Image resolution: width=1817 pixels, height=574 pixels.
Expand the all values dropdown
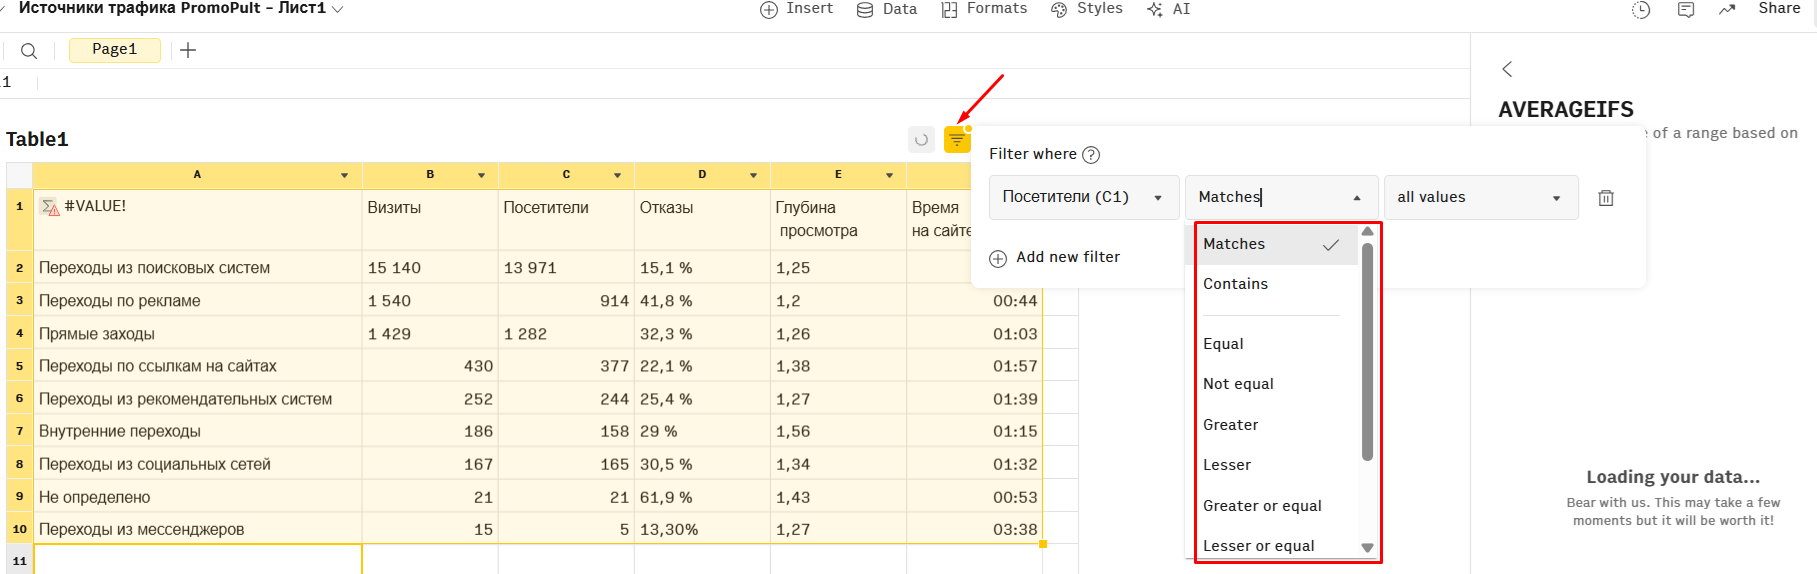pyautogui.click(x=1479, y=198)
